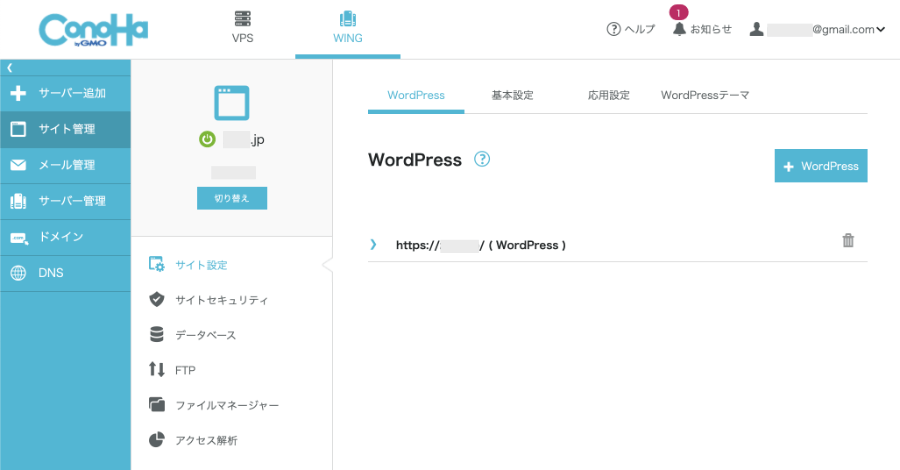Image resolution: width=900 pixels, height=470 pixels.
Task: Click the サイト設定 gear page icon
Action: coord(157,264)
